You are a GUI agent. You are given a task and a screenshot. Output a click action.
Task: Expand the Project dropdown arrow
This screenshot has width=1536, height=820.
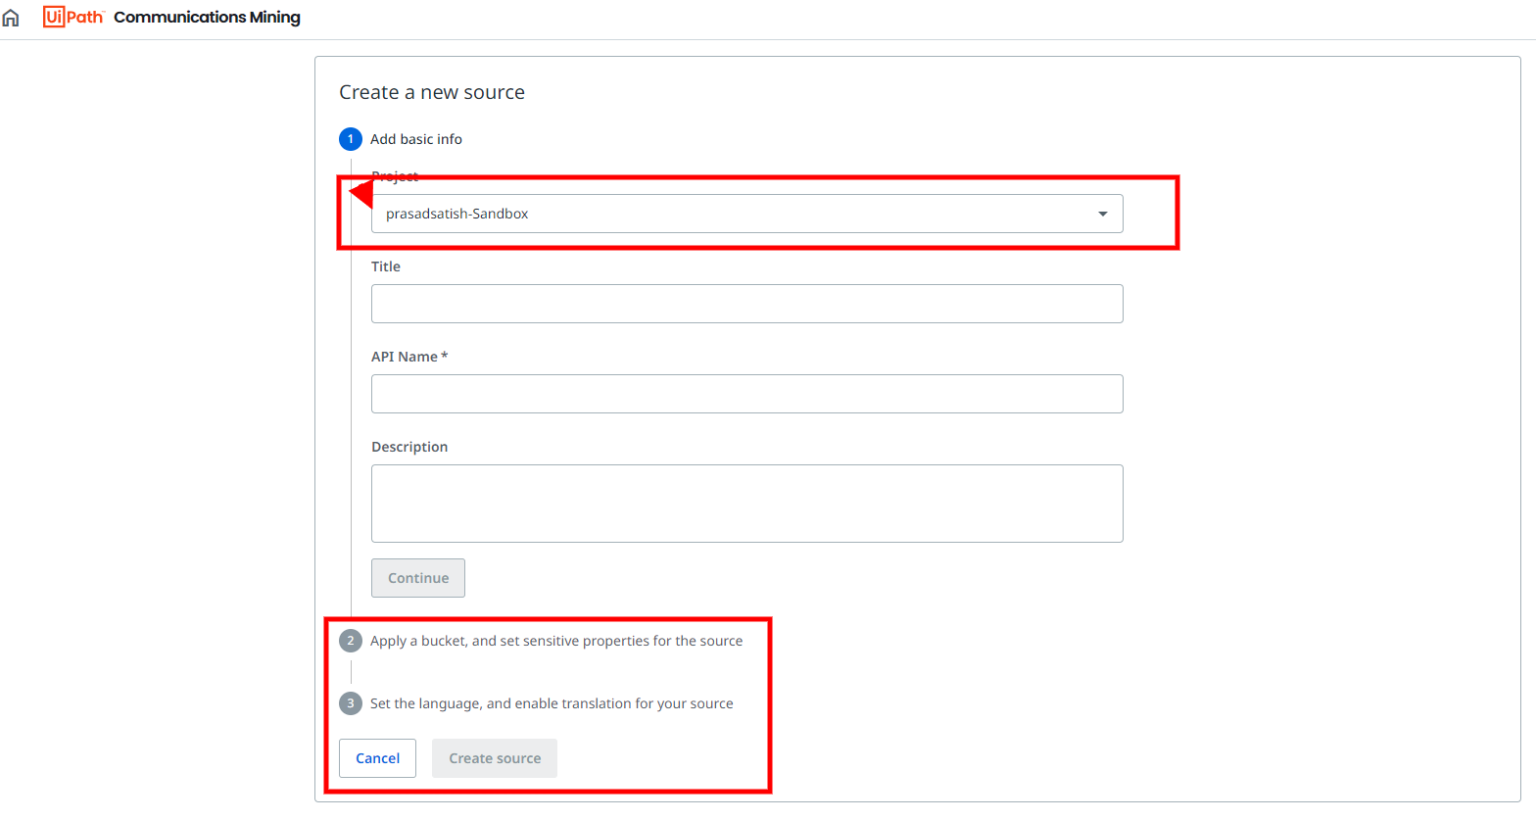point(1102,214)
